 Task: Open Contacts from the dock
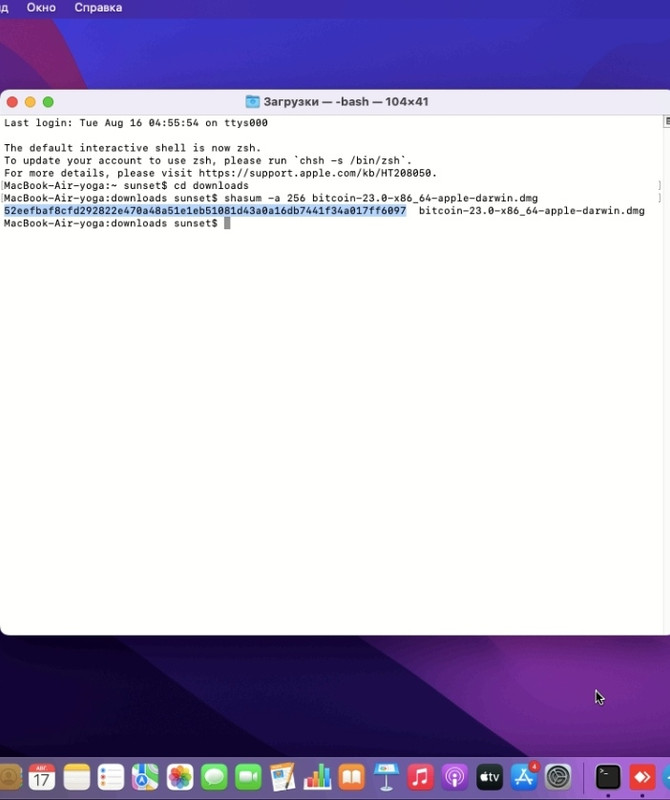tap(10, 777)
